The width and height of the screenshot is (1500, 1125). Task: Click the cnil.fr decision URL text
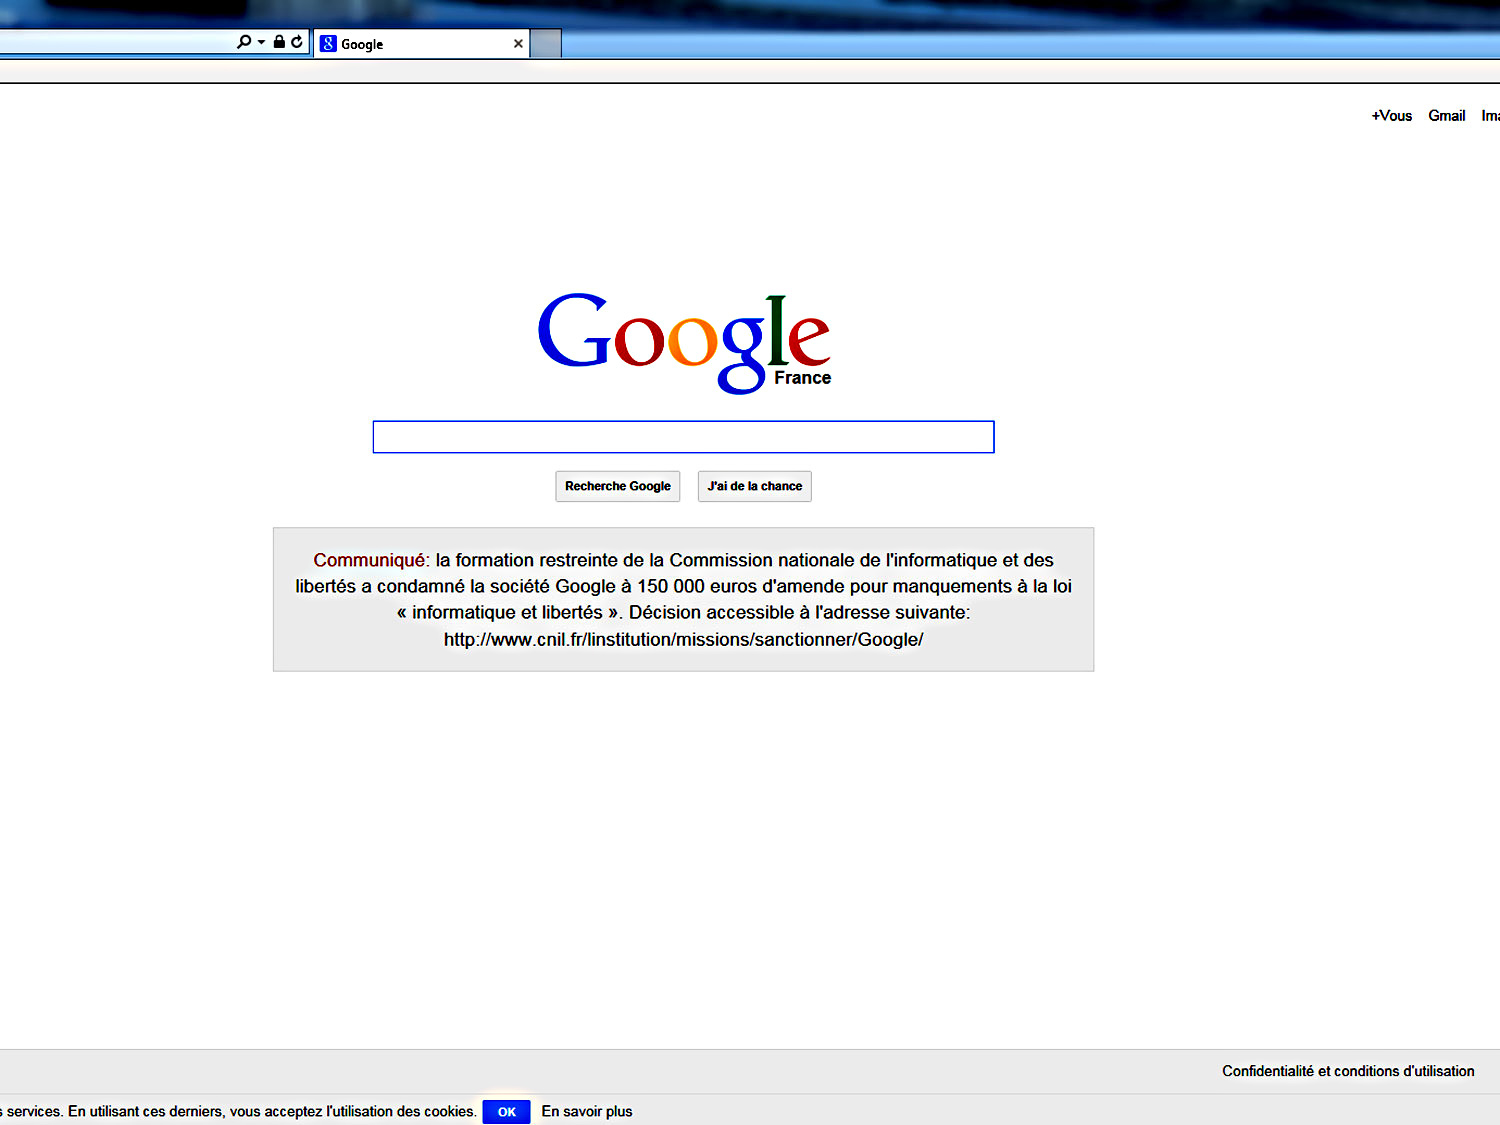[683, 639]
